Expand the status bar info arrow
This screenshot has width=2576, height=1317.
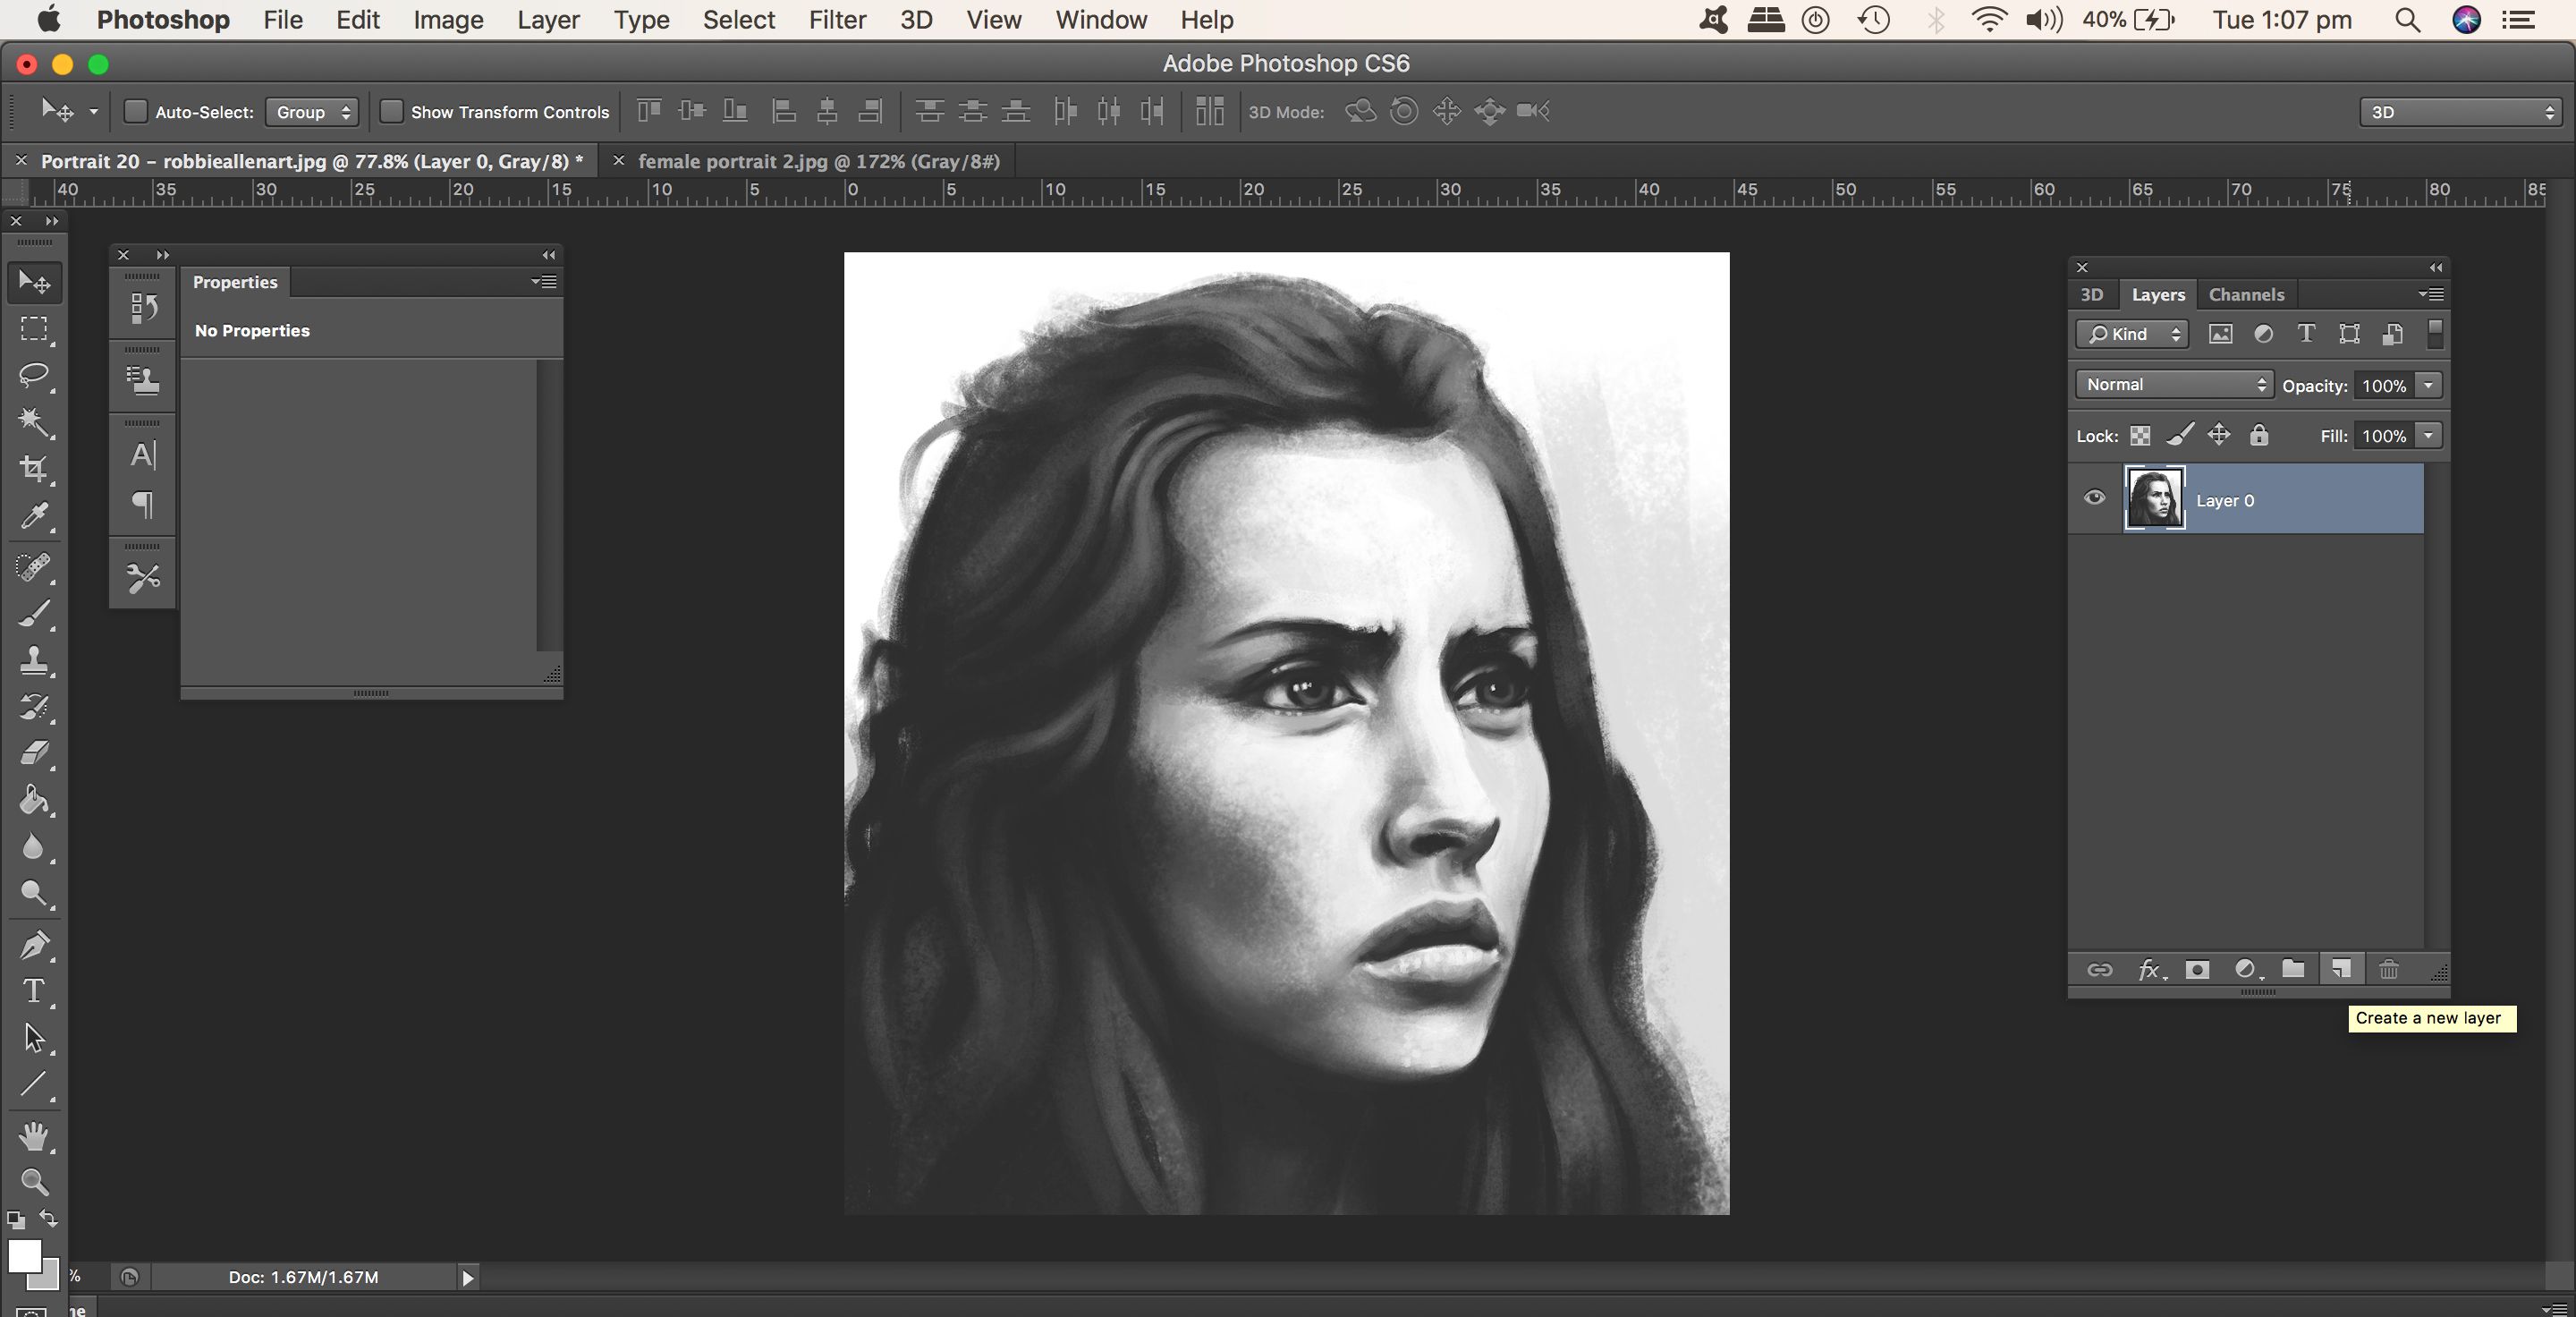(x=467, y=1277)
